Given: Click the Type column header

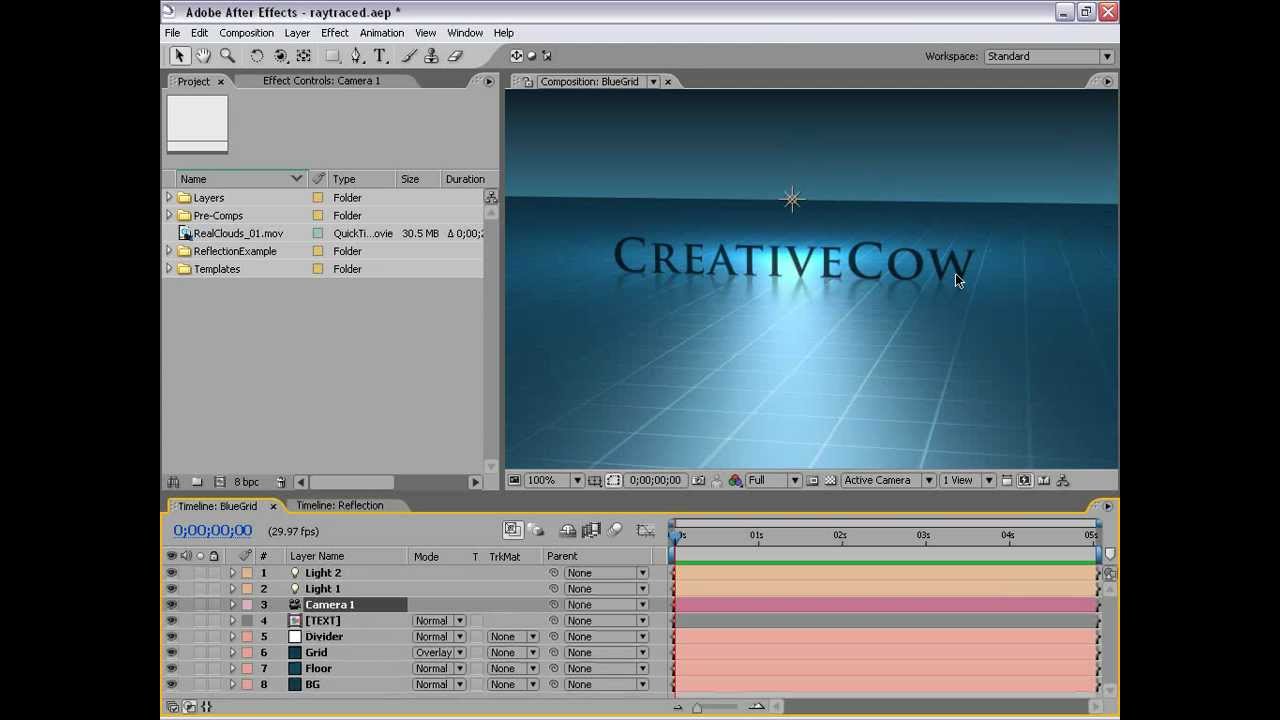Looking at the screenshot, I should pos(361,179).
